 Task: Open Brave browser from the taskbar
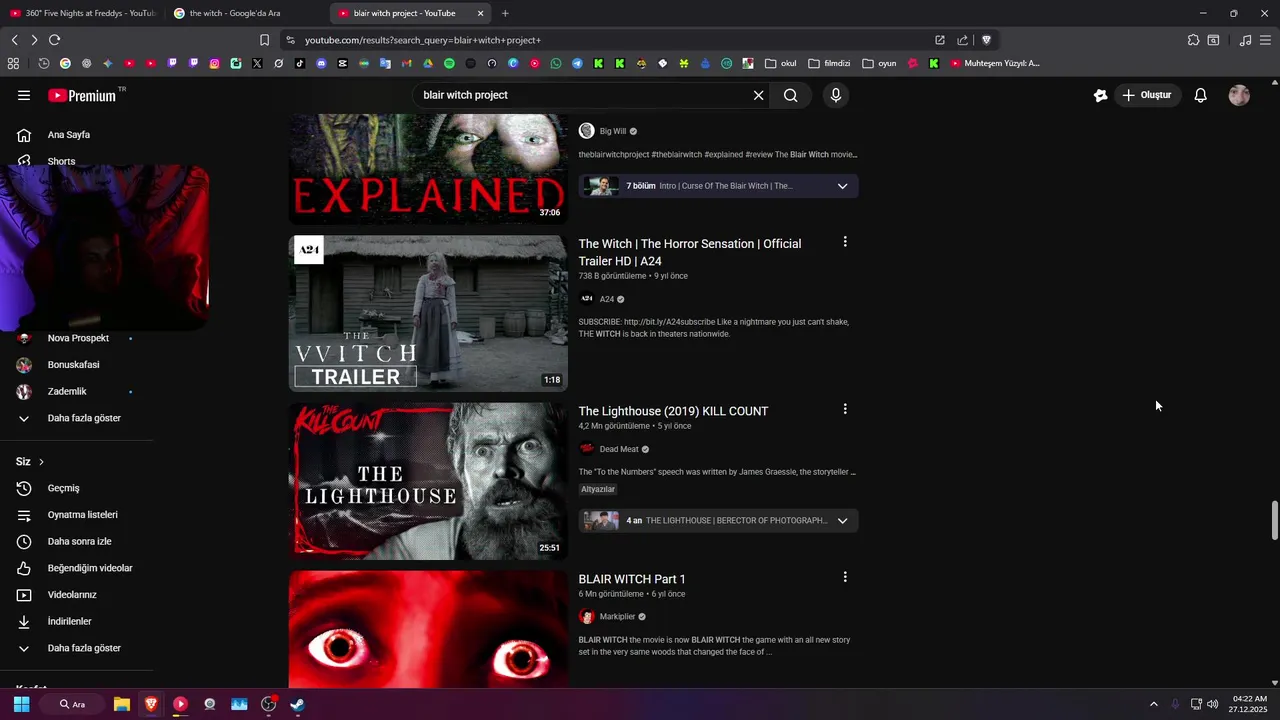150,704
